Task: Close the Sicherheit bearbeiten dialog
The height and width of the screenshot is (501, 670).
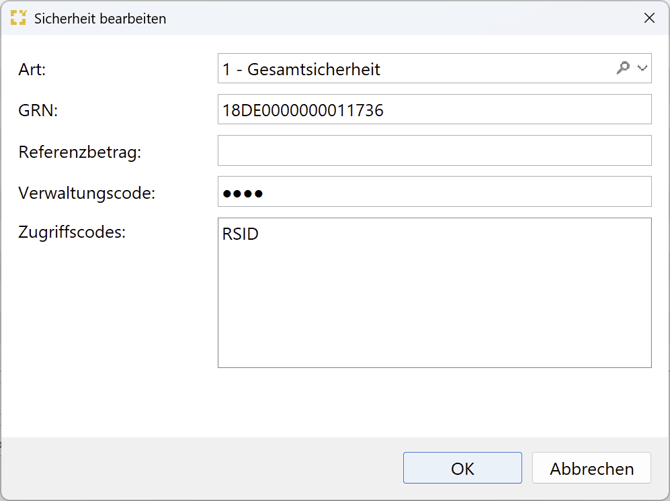Action: pyautogui.click(x=649, y=18)
